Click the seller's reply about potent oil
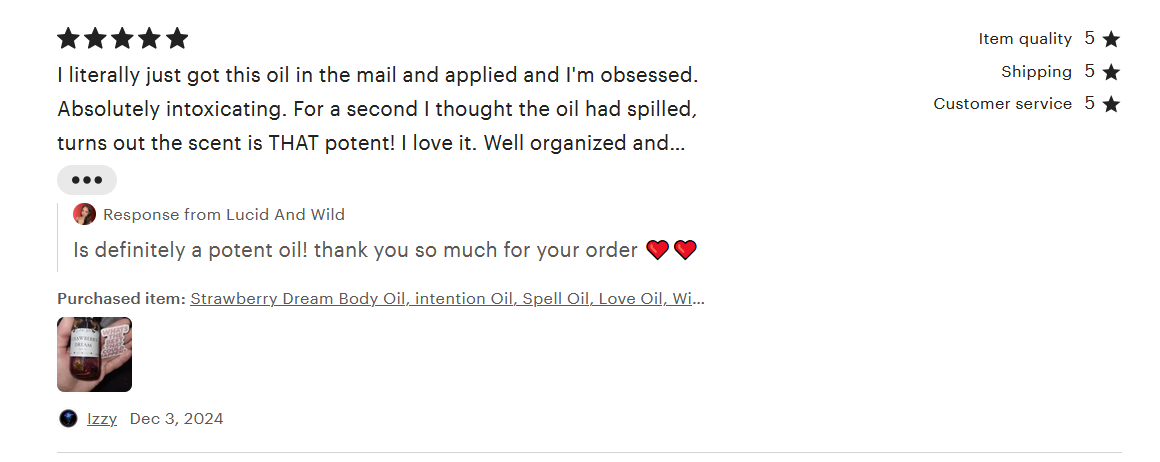The height and width of the screenshot is (462, 1160). [355, 250]
